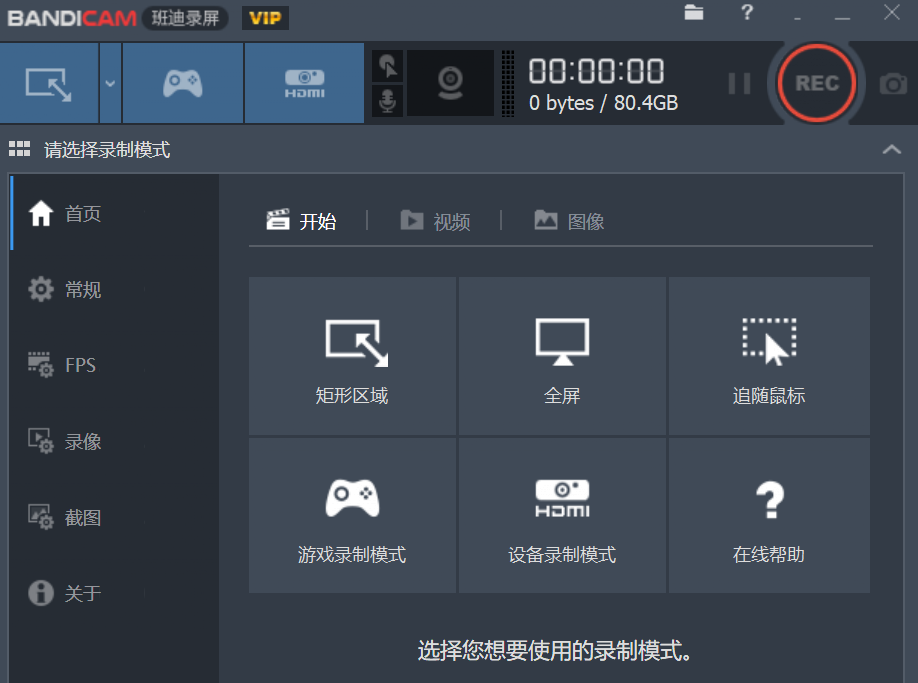Choose the 游戏录制模式 game recording tile

(x=352, y=516)
